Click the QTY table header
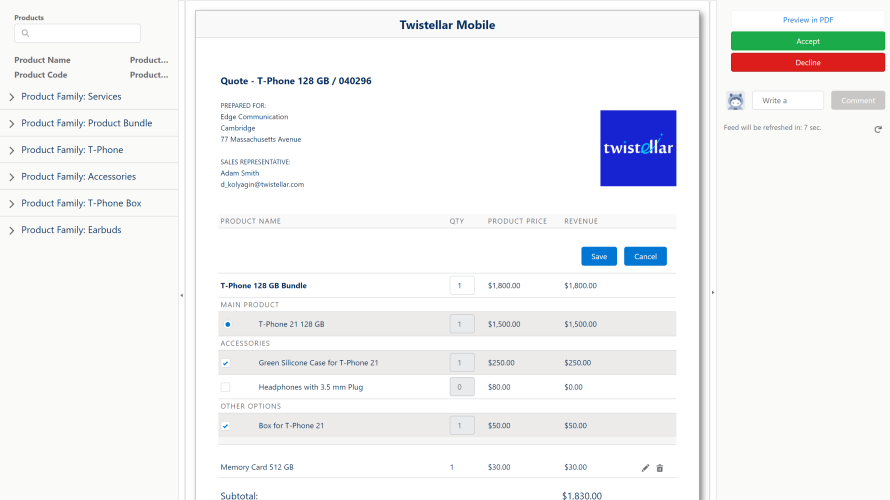Screen dimensions: 890x500 click(x=457, y=221)
